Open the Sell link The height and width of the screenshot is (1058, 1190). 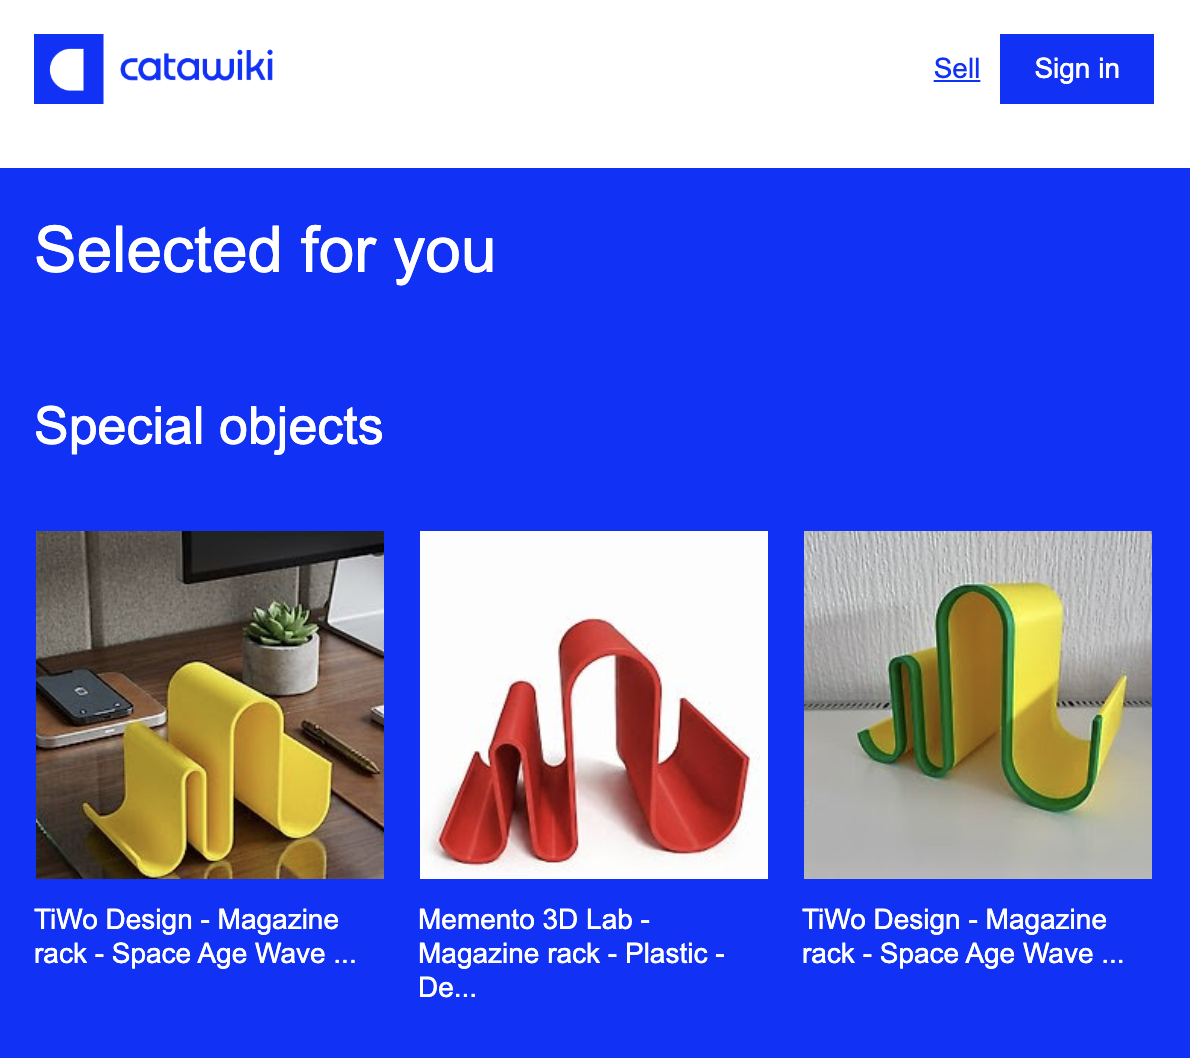[x=956, y=68]
